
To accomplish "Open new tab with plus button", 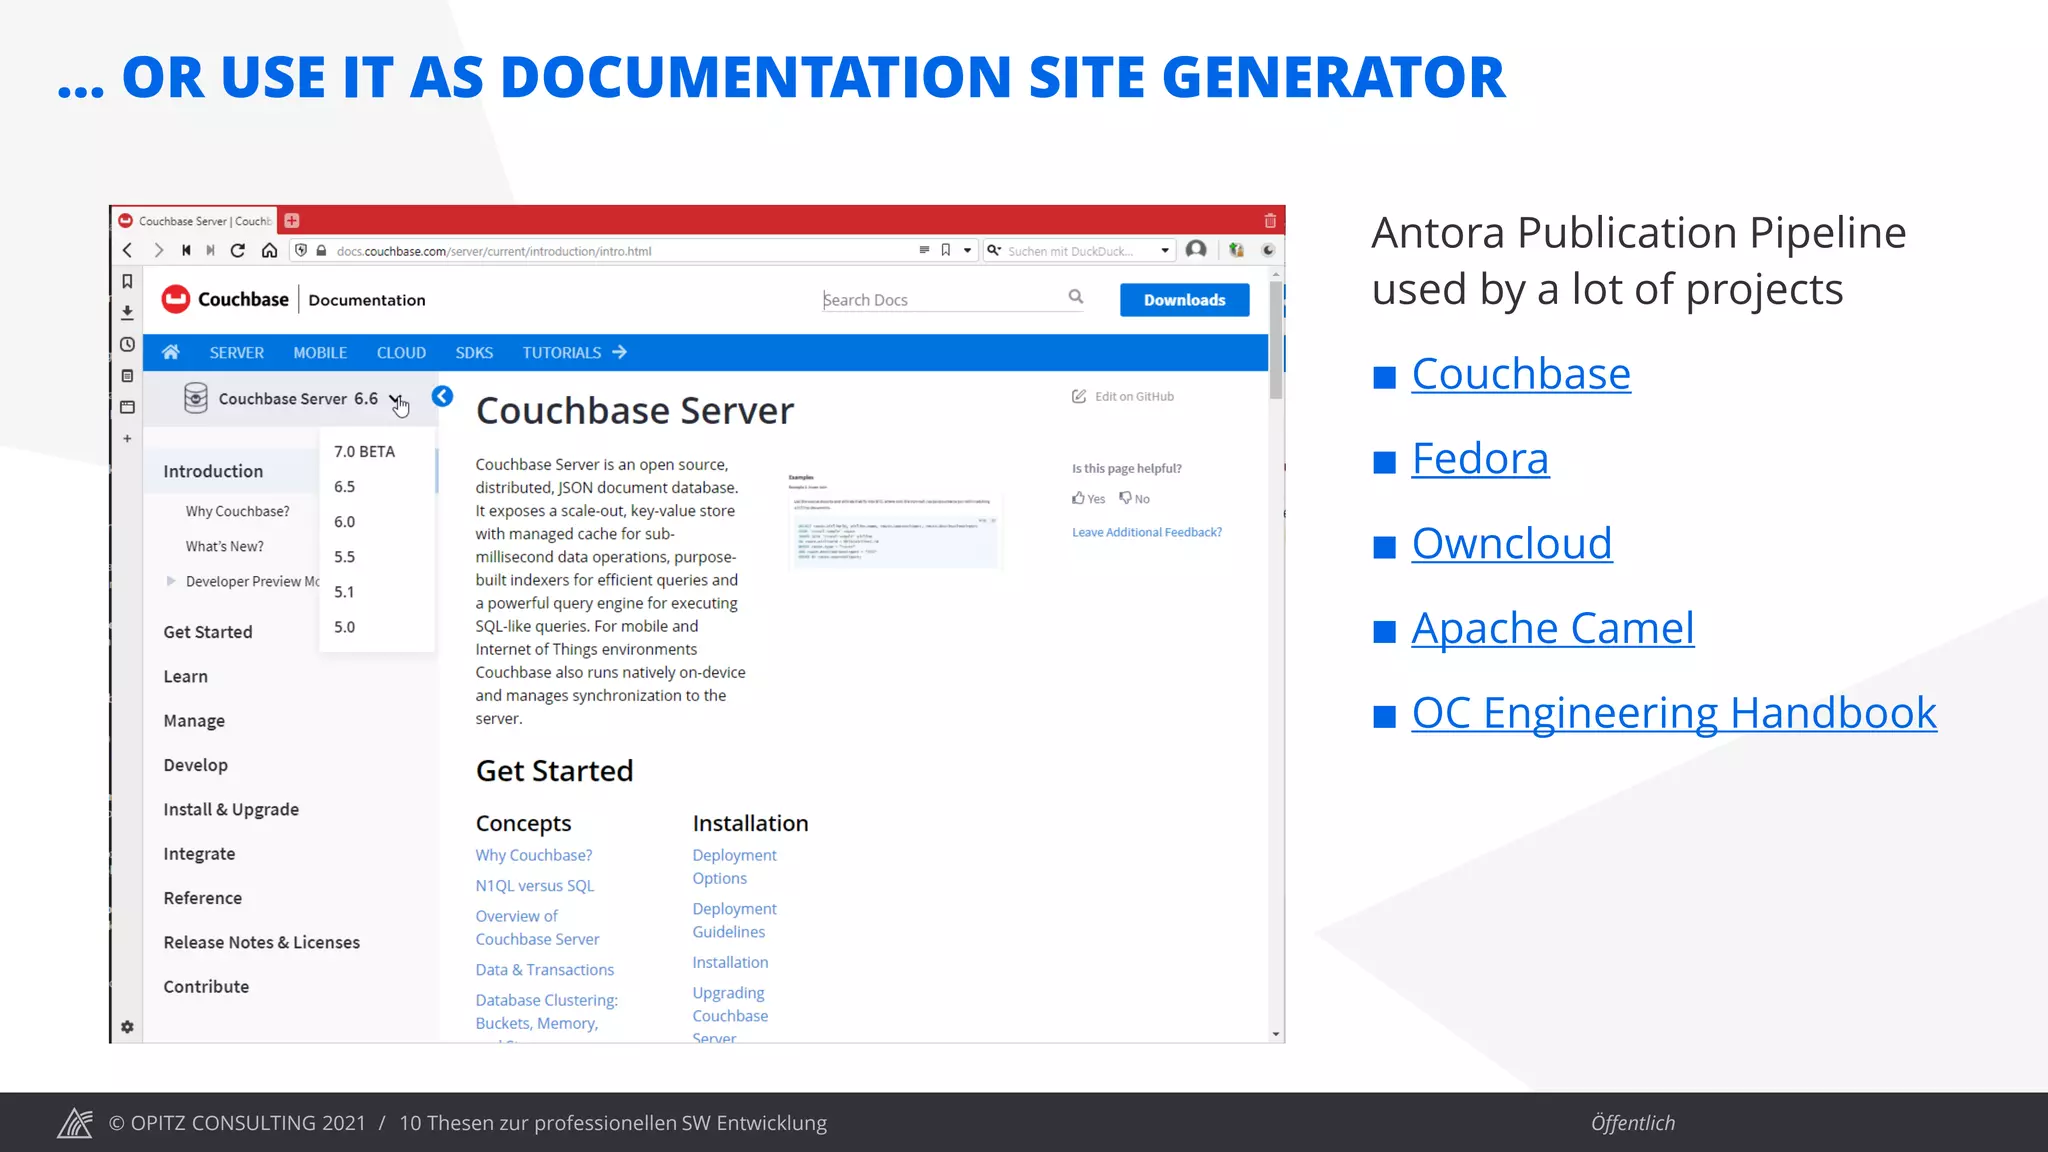I will 292,220.
